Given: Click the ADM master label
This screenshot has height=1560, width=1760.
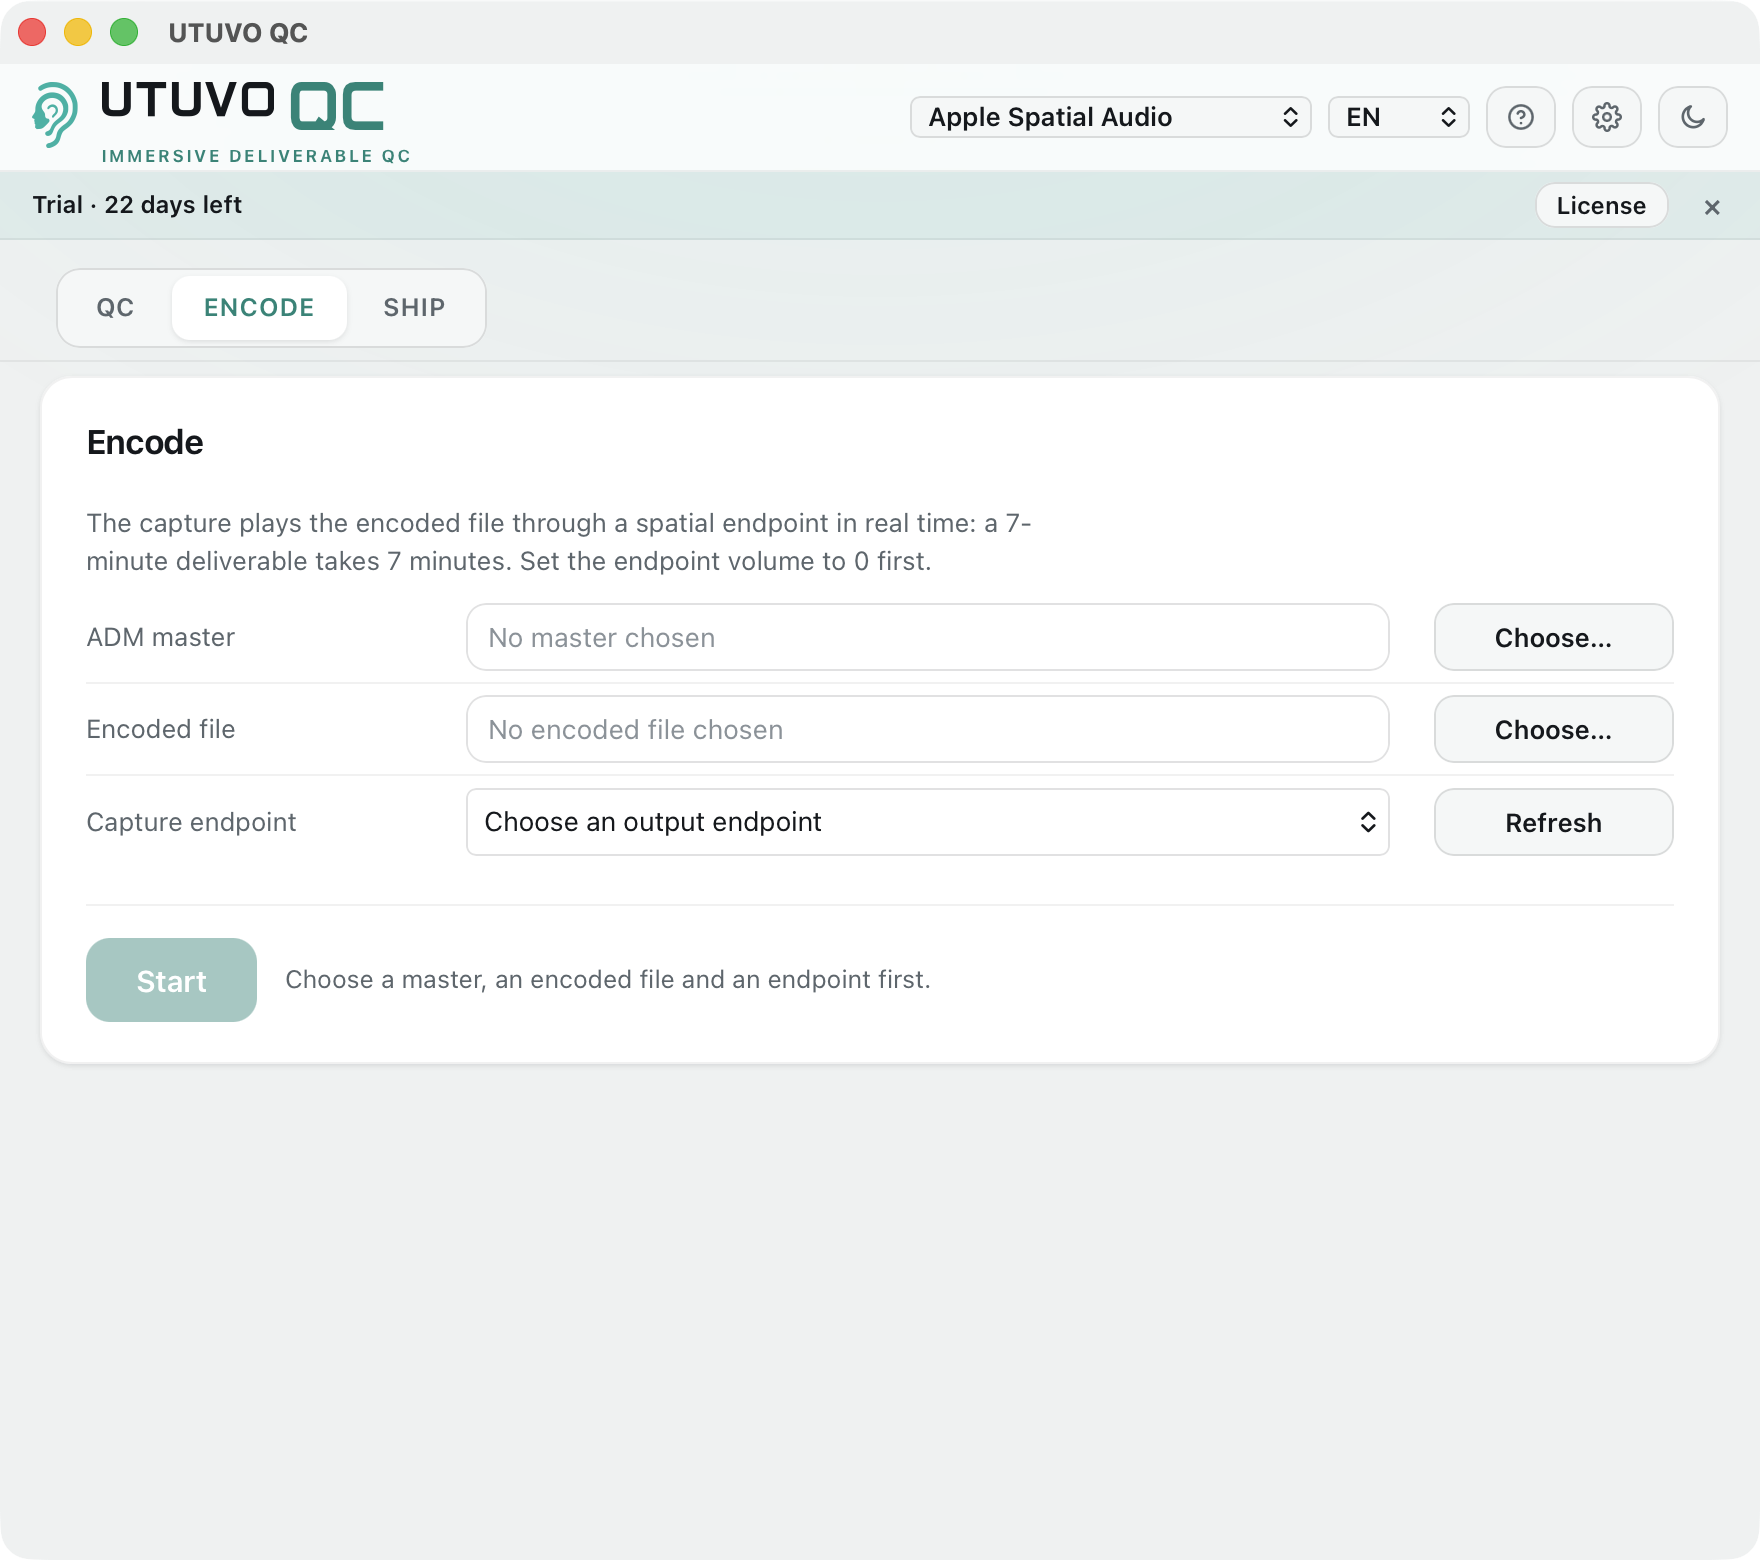Looking at the screenshot, I should coord(160,637).
